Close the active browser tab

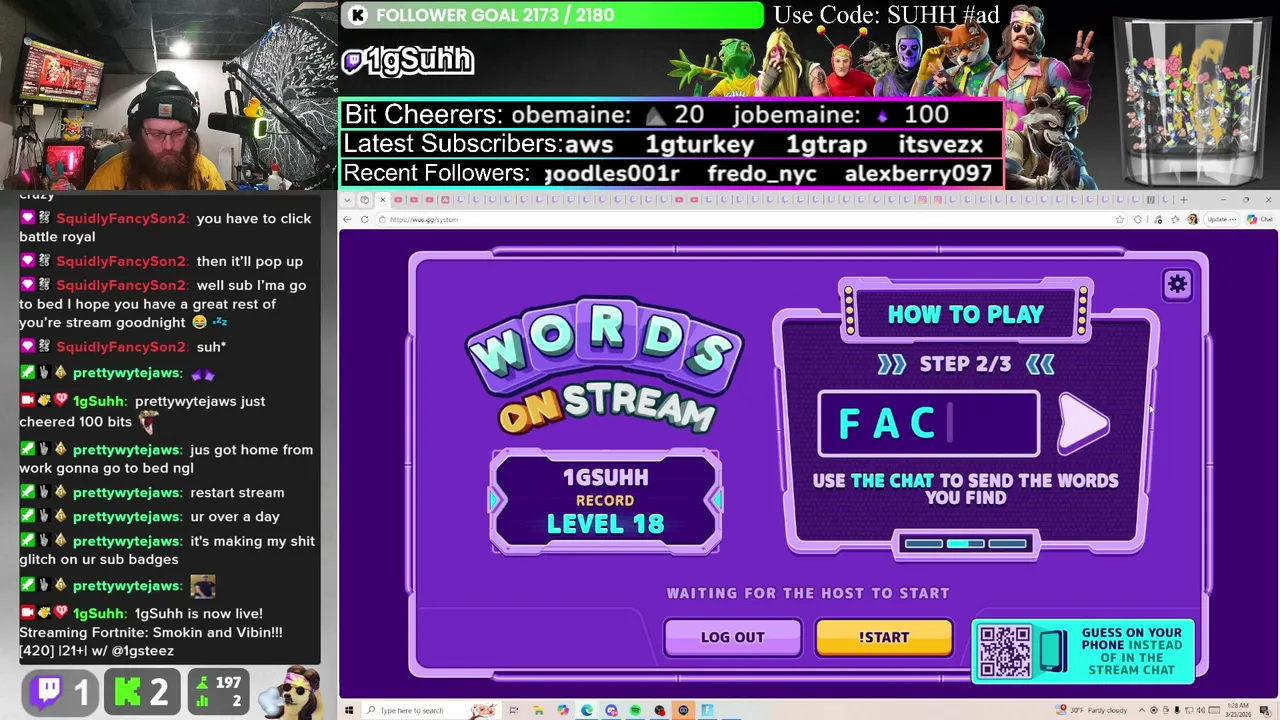[382, 200]
